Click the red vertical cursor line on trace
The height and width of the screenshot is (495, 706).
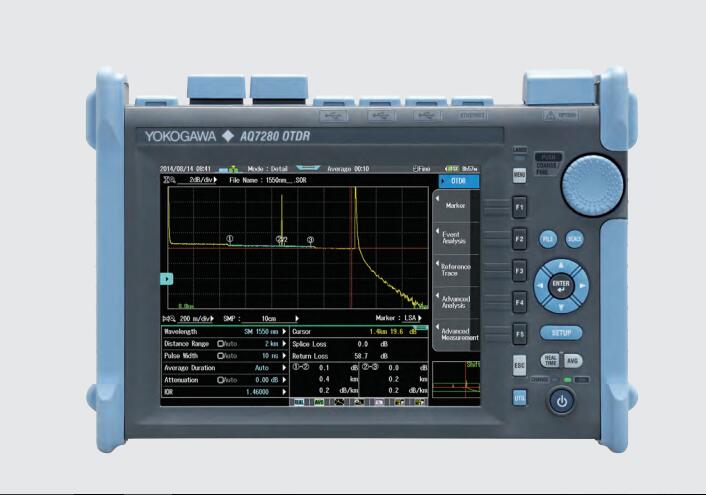tap(351, 248)
